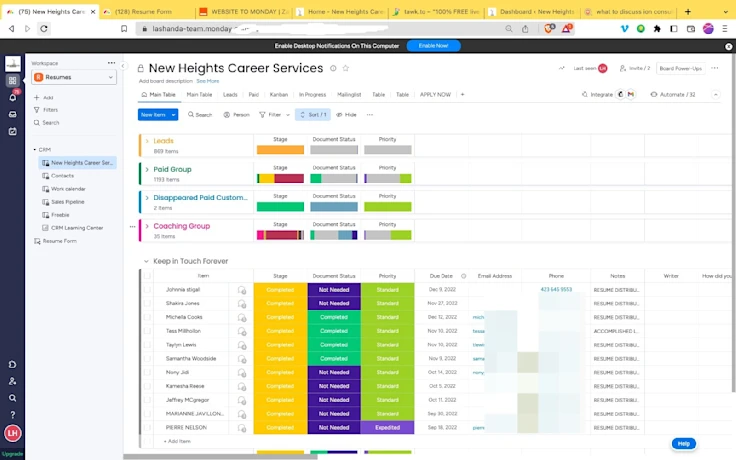
Task: Open toolbar more options three dots
Action: coord(370,115)
